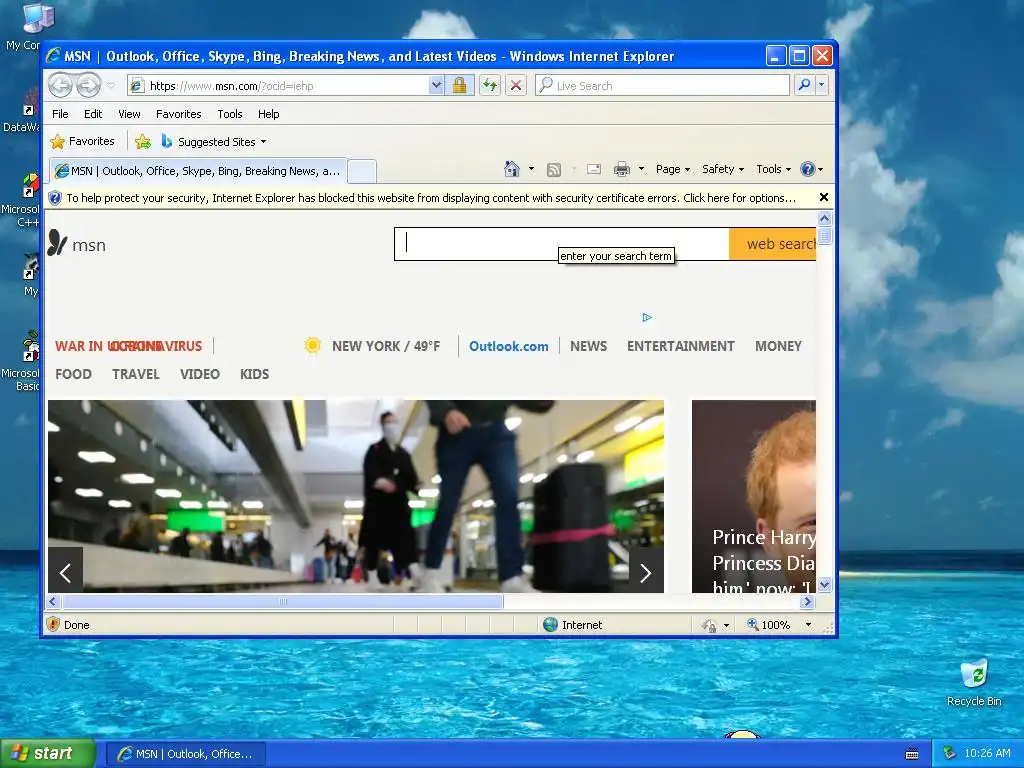Click the MSN taskbar button

185,754
